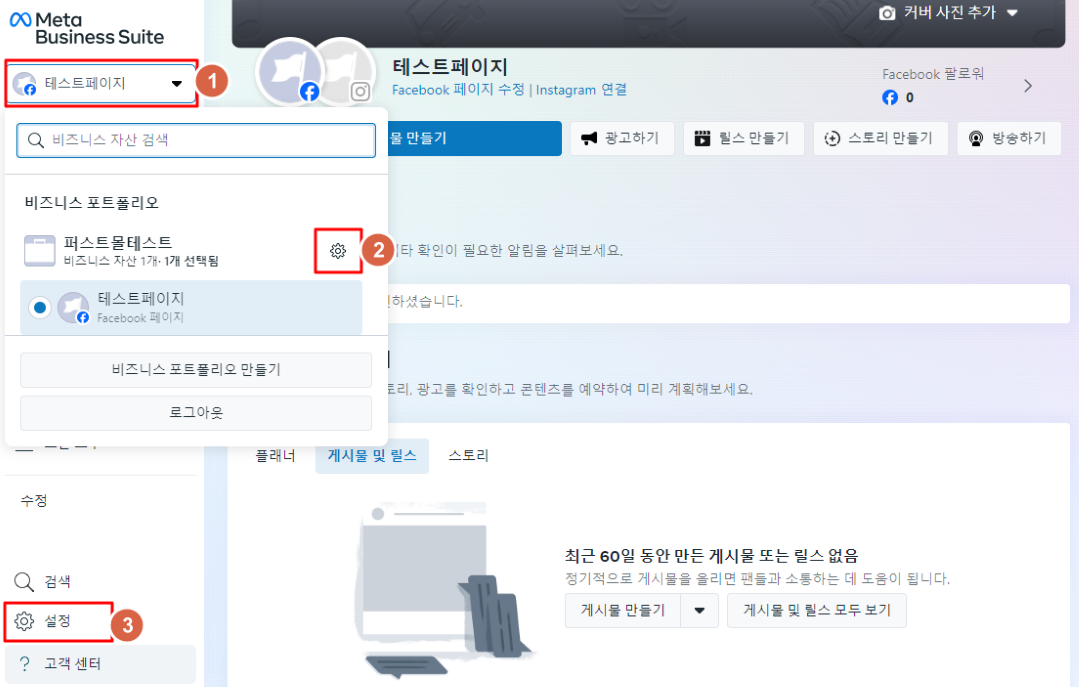Click 최근 60일 동안 만든 게시물 또는 릴스 없음 text
The width and height of the screenshot is (1079, 687).
click(712, 556)
